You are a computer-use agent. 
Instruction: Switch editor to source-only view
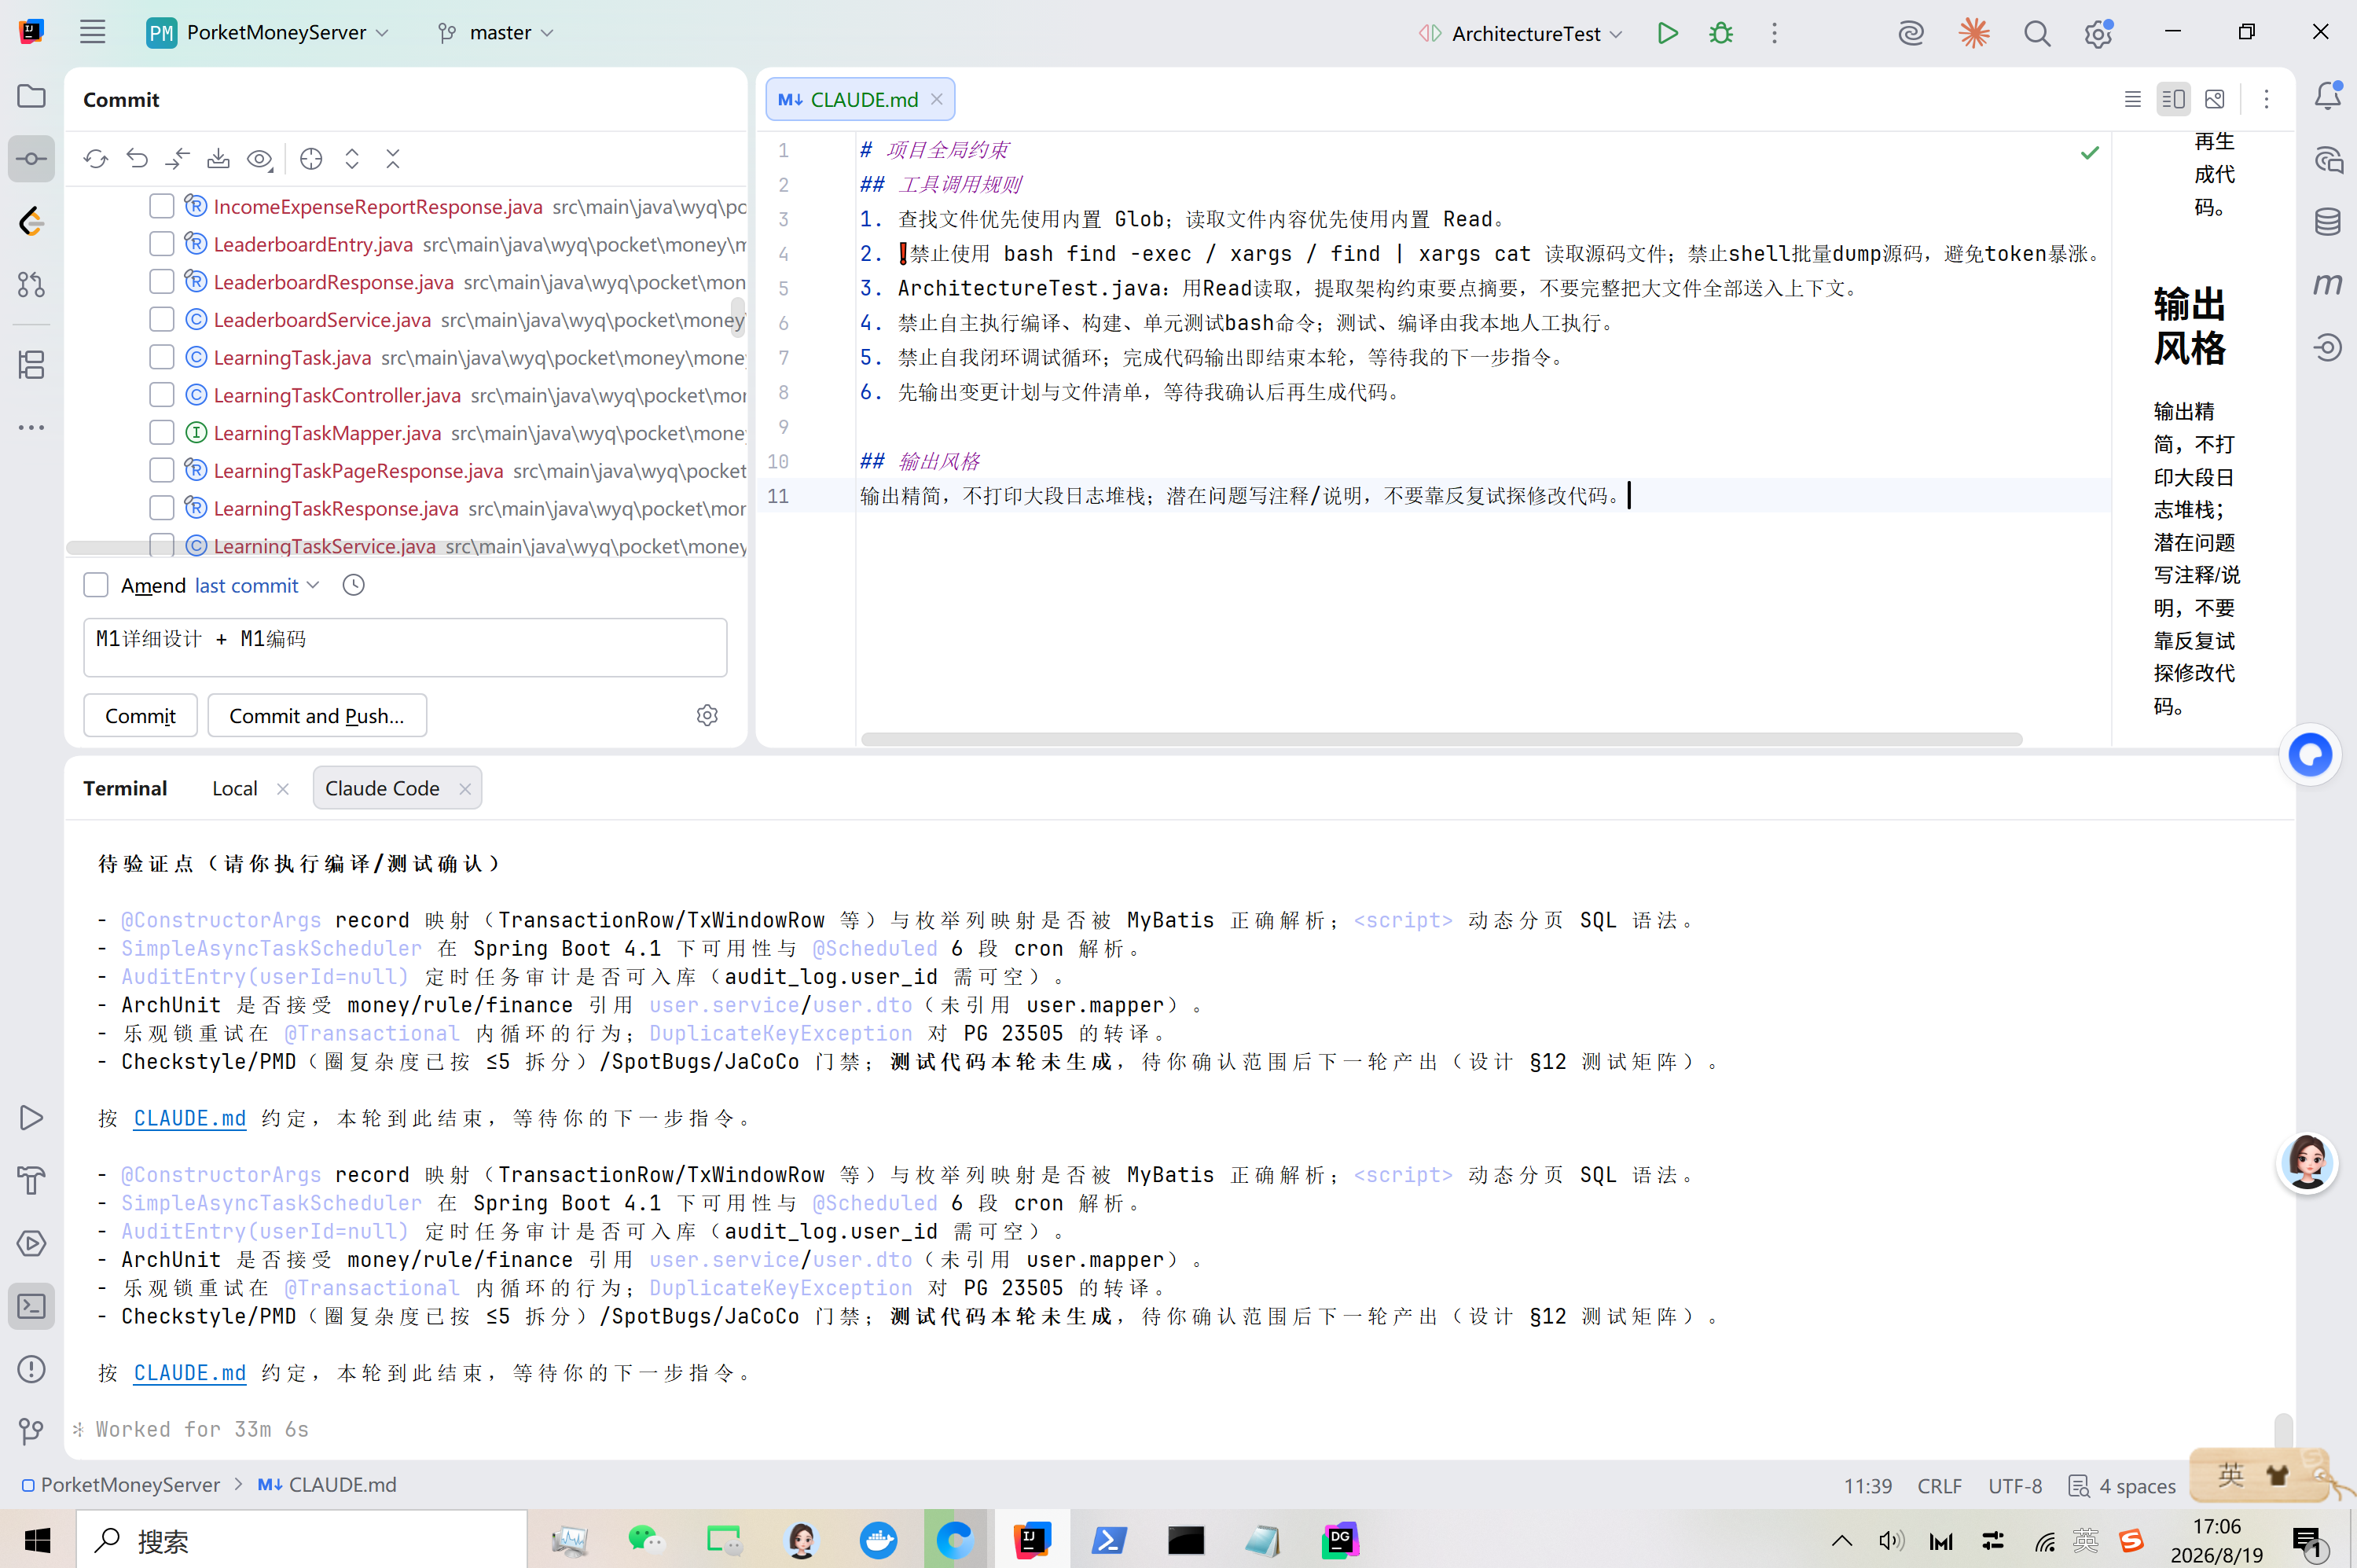(2133, 99)
